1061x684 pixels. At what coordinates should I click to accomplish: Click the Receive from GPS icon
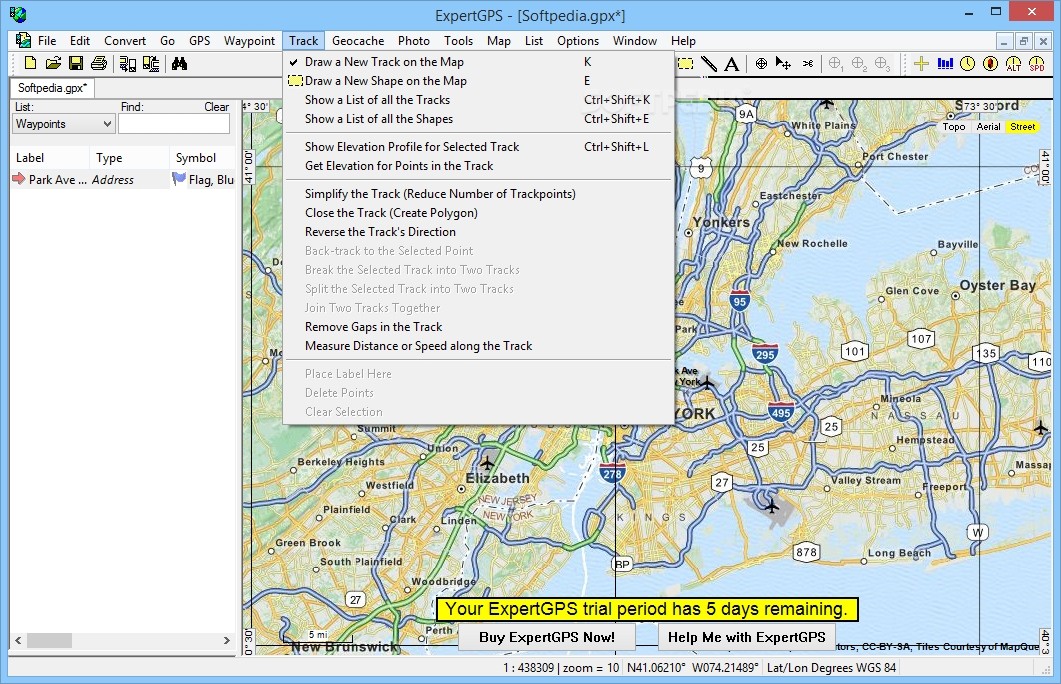pos(128,64)
